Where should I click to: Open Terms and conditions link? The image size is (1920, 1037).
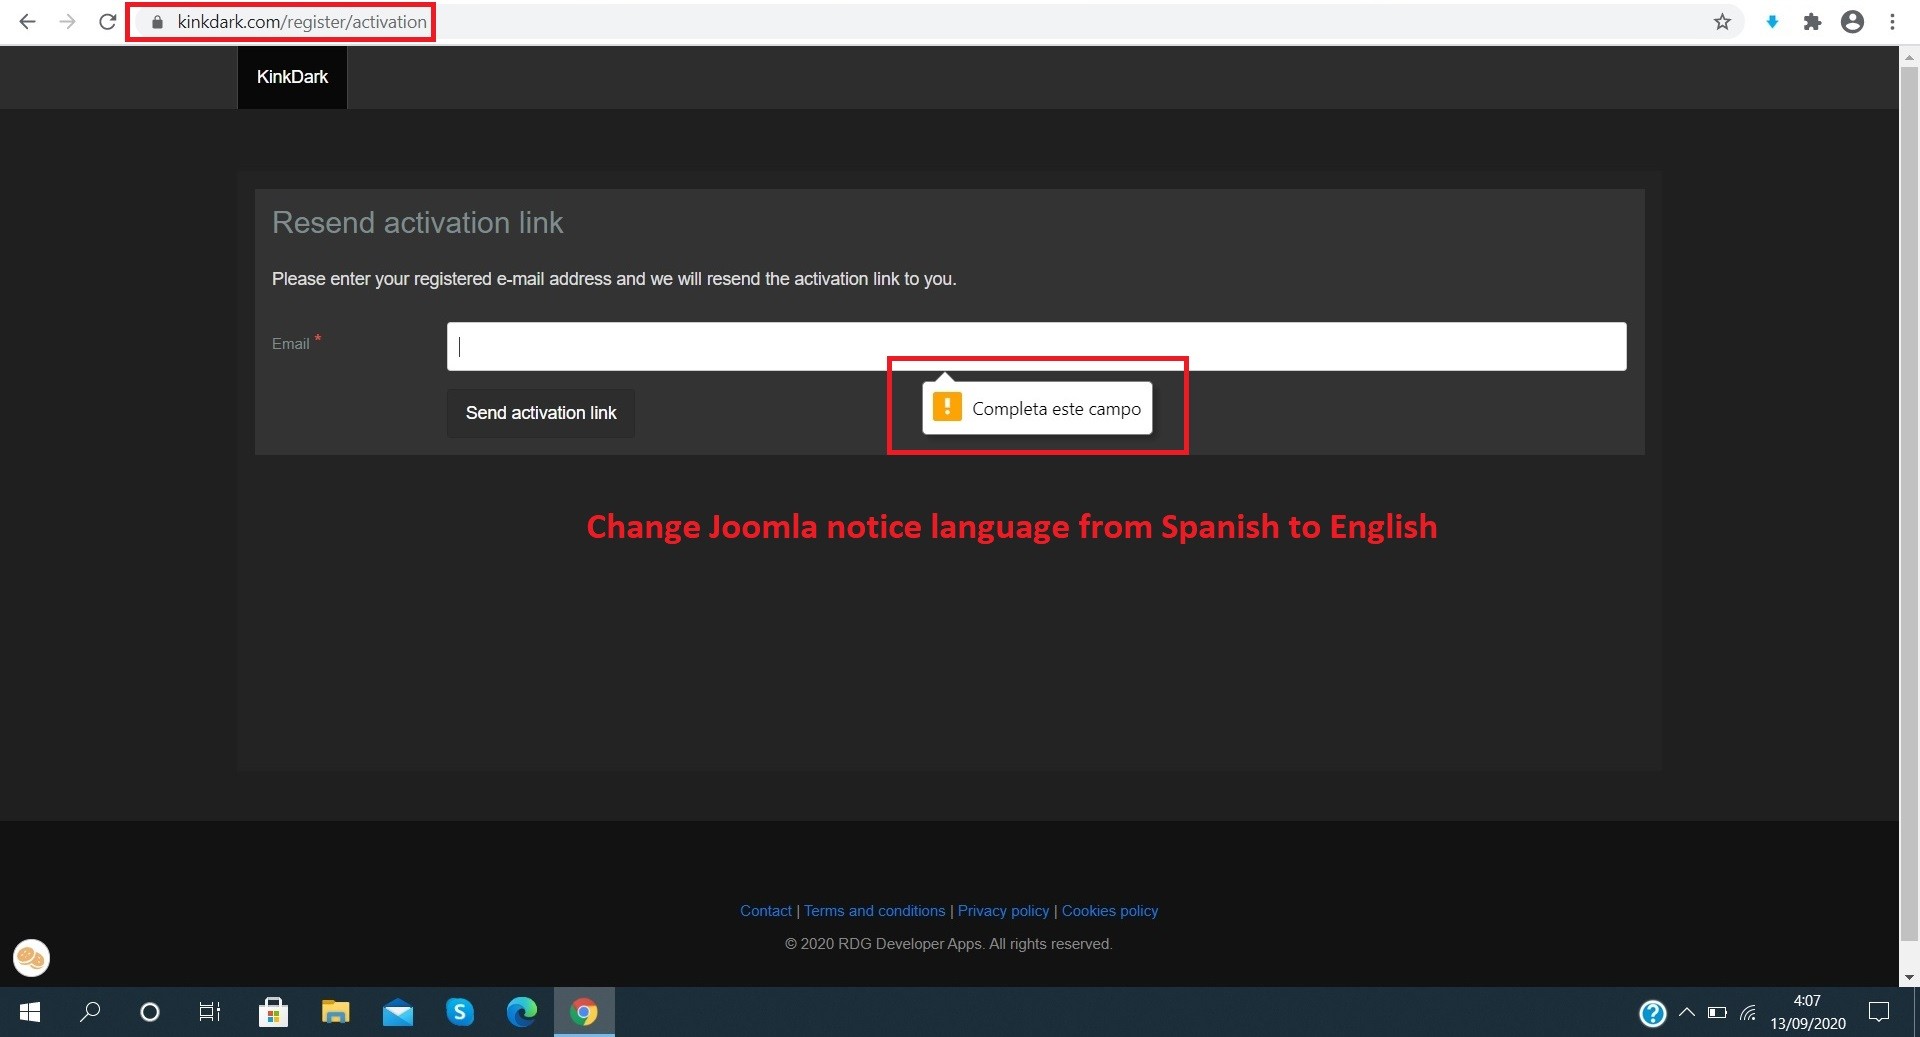[874, 911]
